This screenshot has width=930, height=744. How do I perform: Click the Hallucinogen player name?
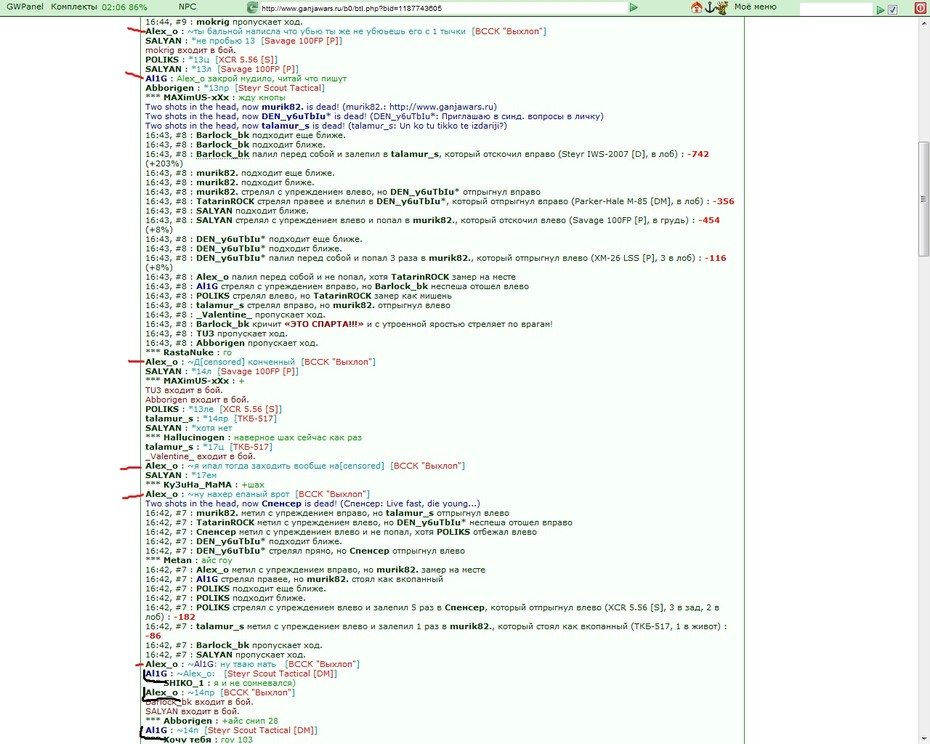coord(194,437)
